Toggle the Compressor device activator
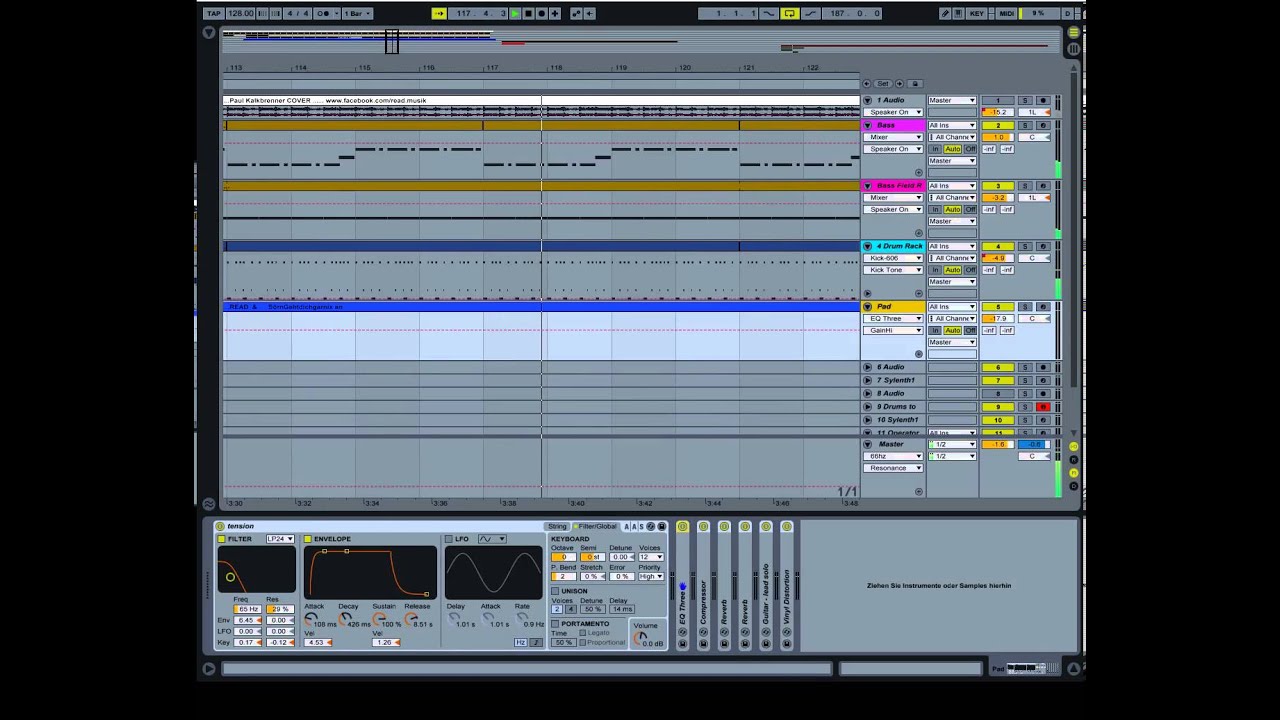Image resolution: width=1280 pixels, height=720 pixels. click(703, 527)
